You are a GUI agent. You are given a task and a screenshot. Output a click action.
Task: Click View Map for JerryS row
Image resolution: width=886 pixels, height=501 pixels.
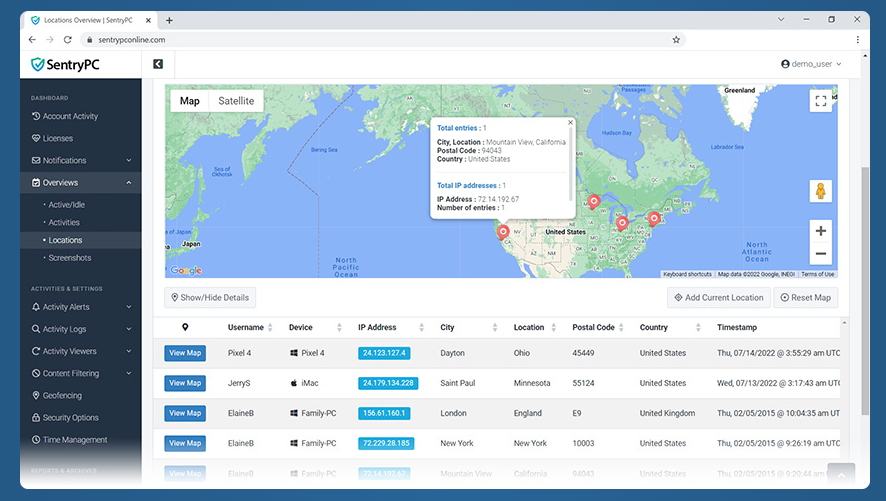click(x=185, y=383)
